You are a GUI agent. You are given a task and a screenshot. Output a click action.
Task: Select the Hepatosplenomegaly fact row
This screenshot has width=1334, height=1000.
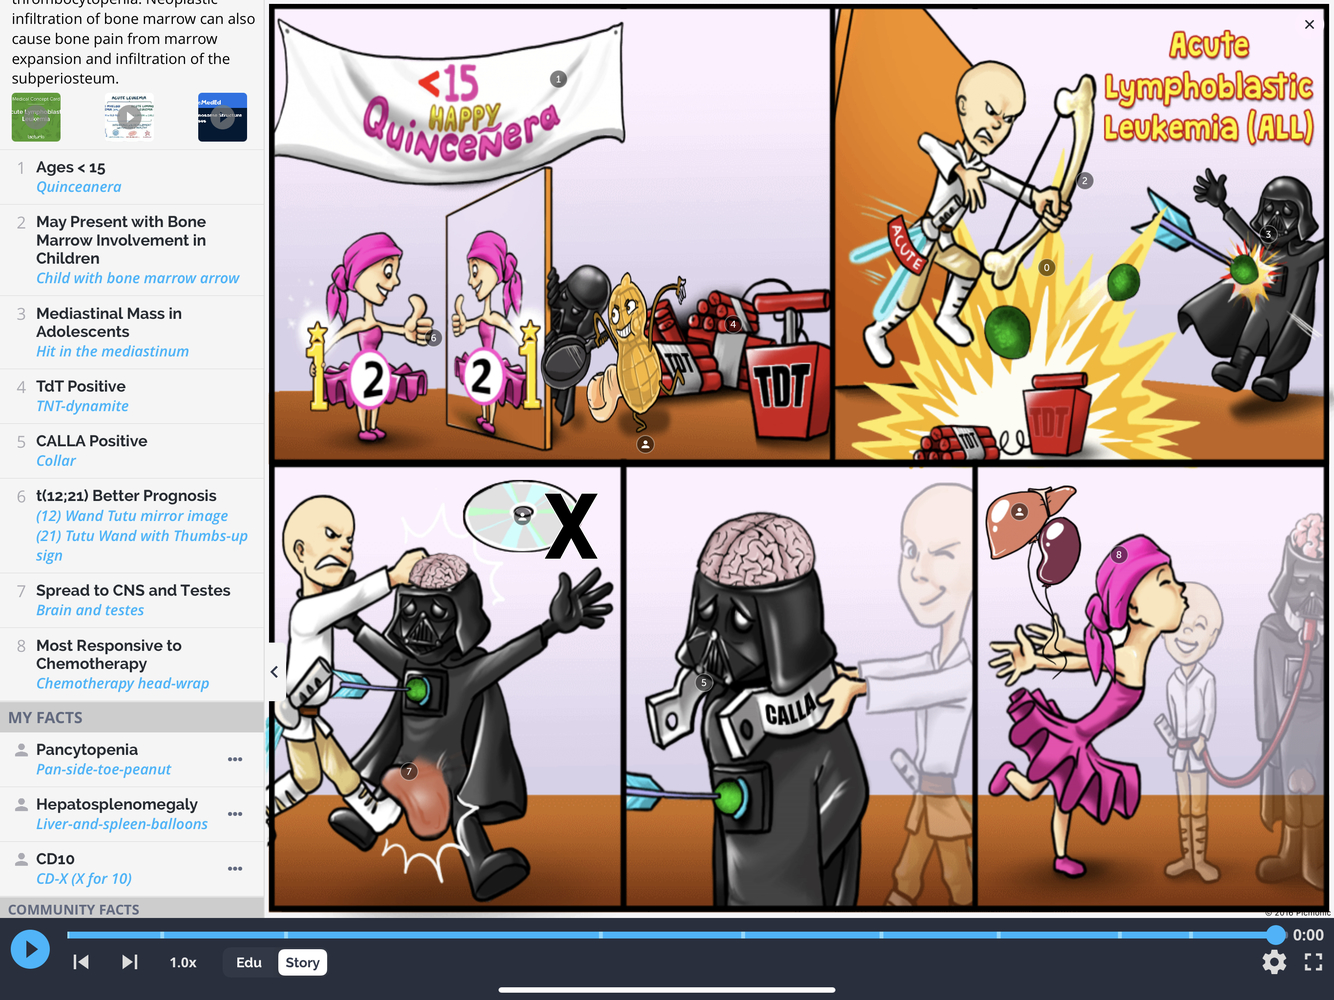tap(132, 814)
